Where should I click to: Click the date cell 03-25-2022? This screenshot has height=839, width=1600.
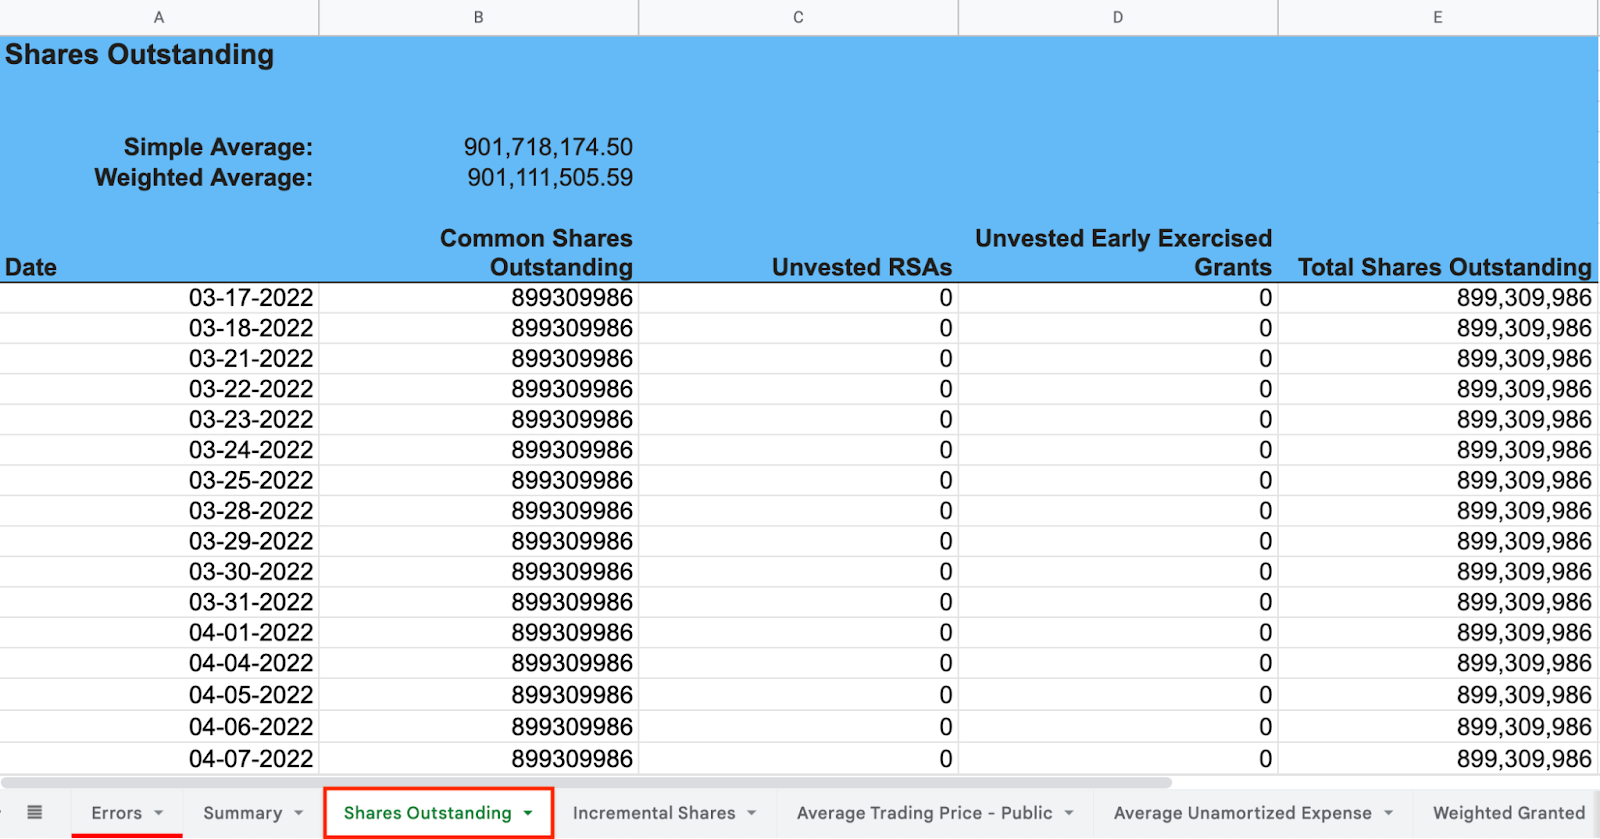pyautogui.click(x=159, y=480)
